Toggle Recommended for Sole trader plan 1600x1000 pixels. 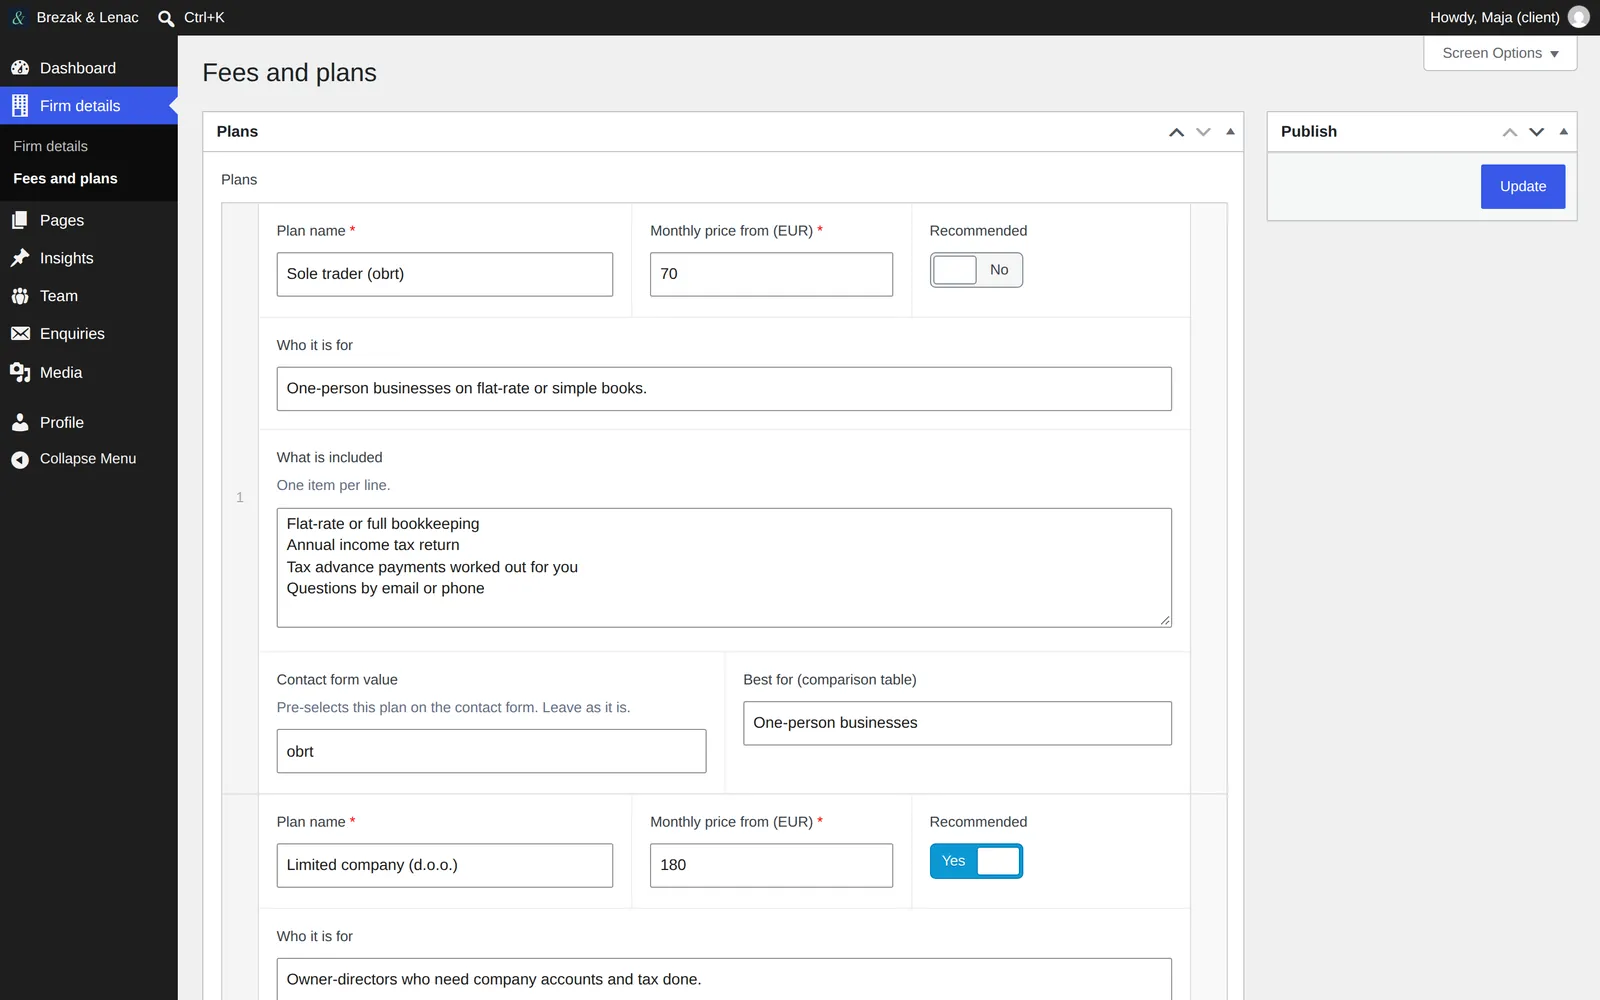(976, 270)
